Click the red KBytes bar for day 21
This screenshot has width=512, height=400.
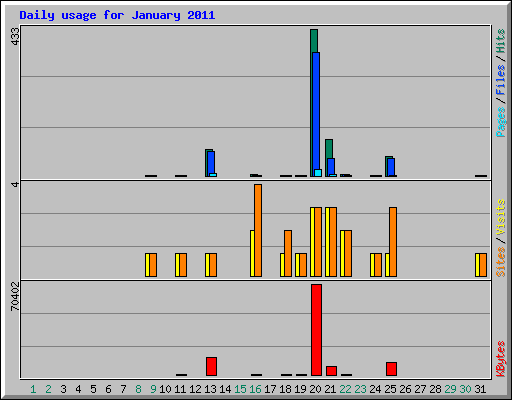coord(331,371)
